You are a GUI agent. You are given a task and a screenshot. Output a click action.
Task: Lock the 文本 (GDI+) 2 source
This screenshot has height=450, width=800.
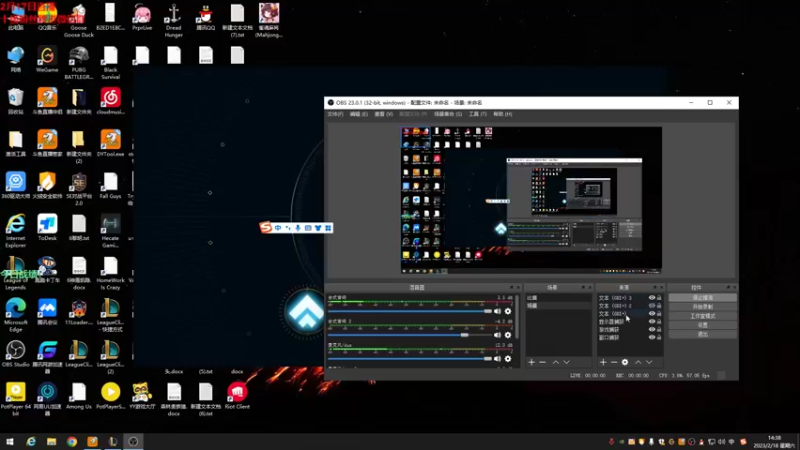click(x=659, y=306)
